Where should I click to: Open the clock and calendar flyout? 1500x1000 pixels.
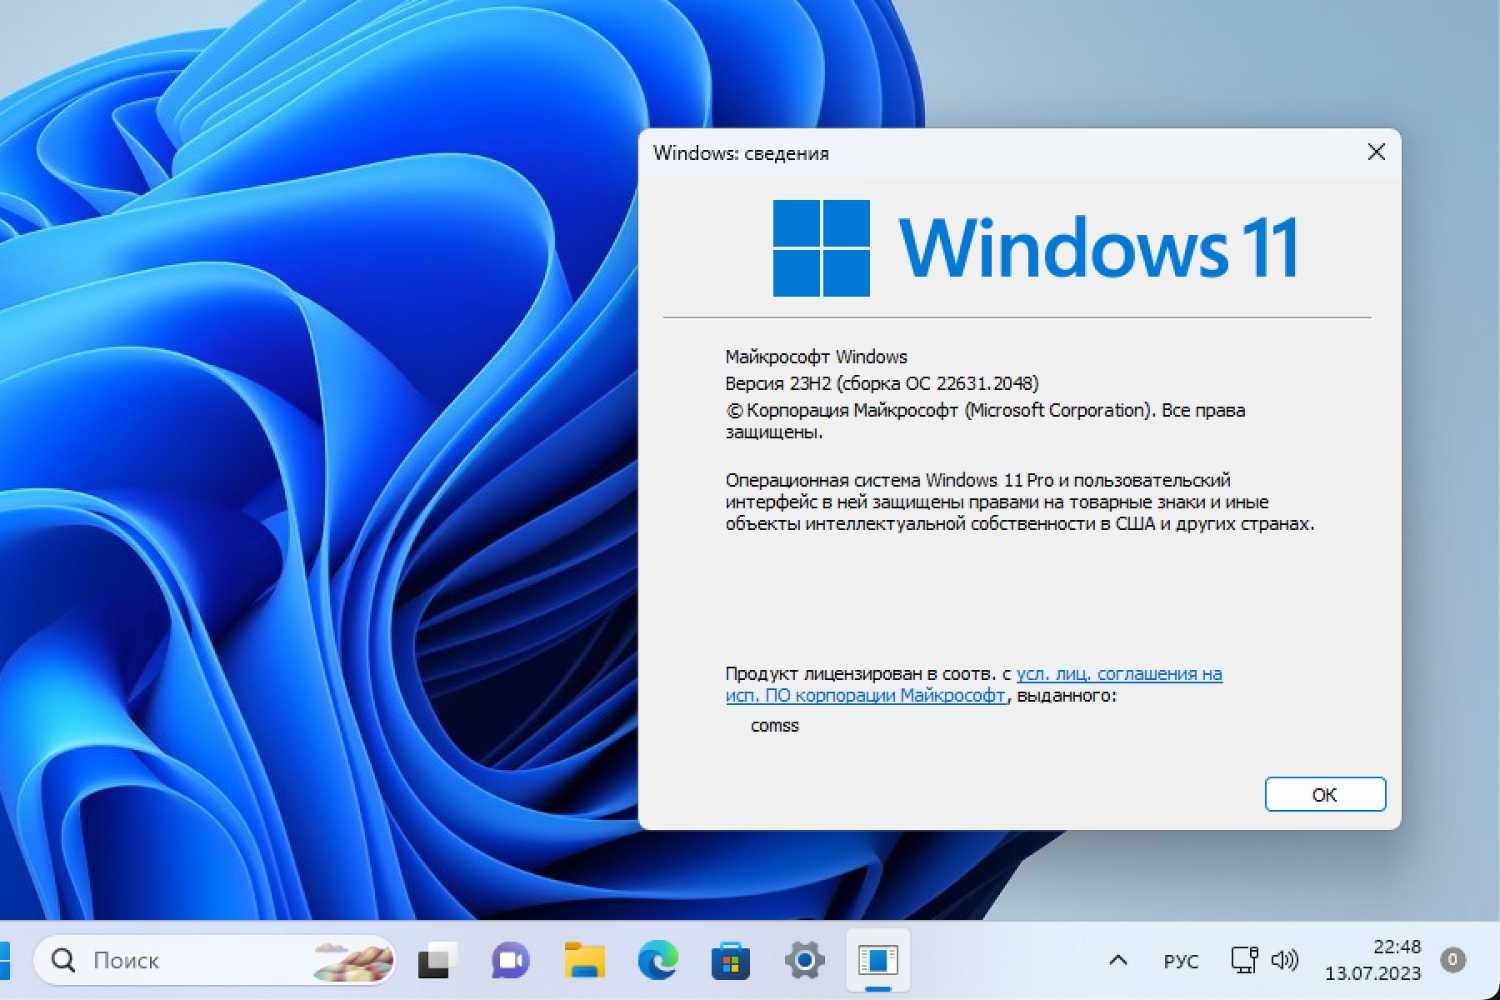pyautogui.click(x=1373, y=960)
